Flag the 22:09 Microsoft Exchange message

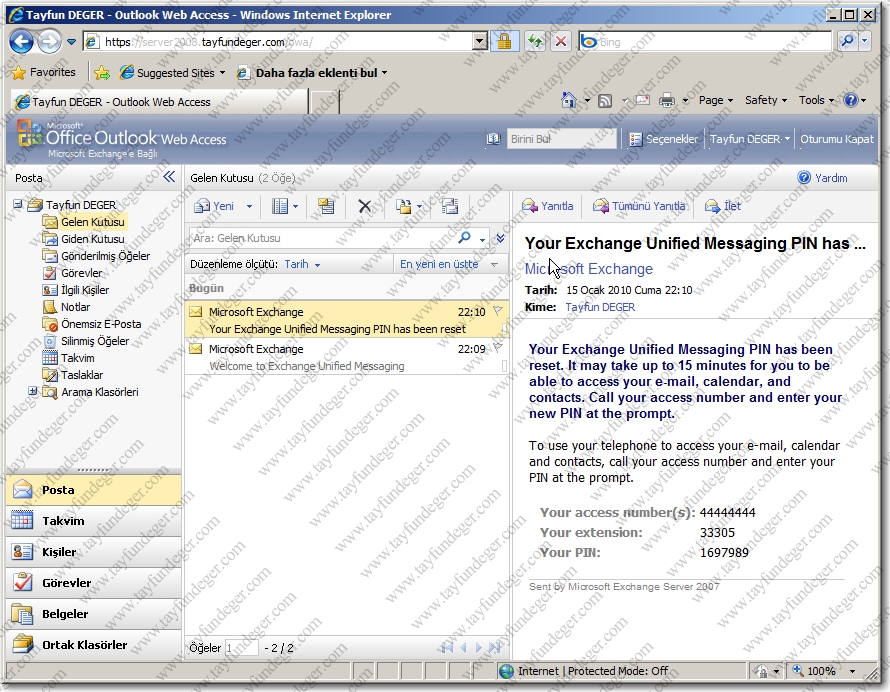coord(498,348)
